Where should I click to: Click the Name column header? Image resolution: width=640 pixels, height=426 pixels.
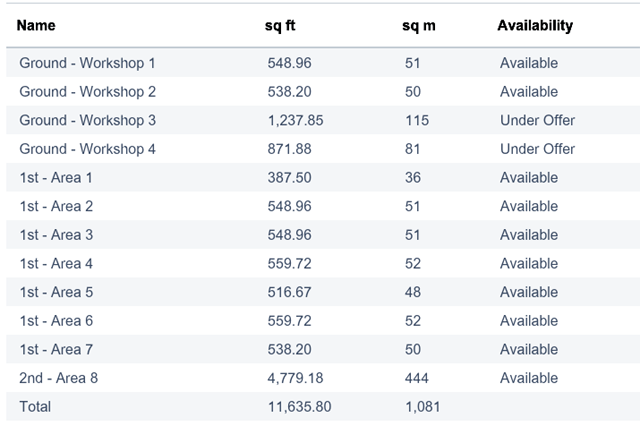tap(36, 25)
